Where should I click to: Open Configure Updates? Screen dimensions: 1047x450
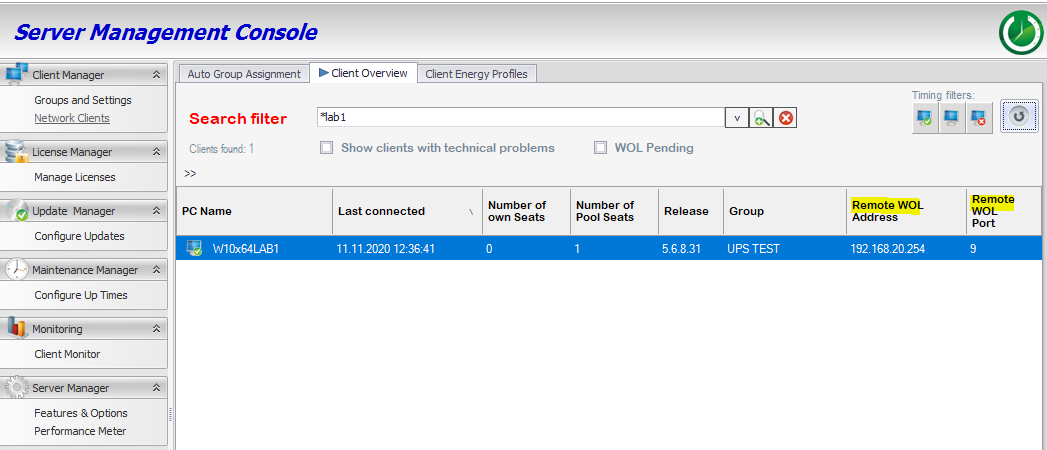[79, 236]
